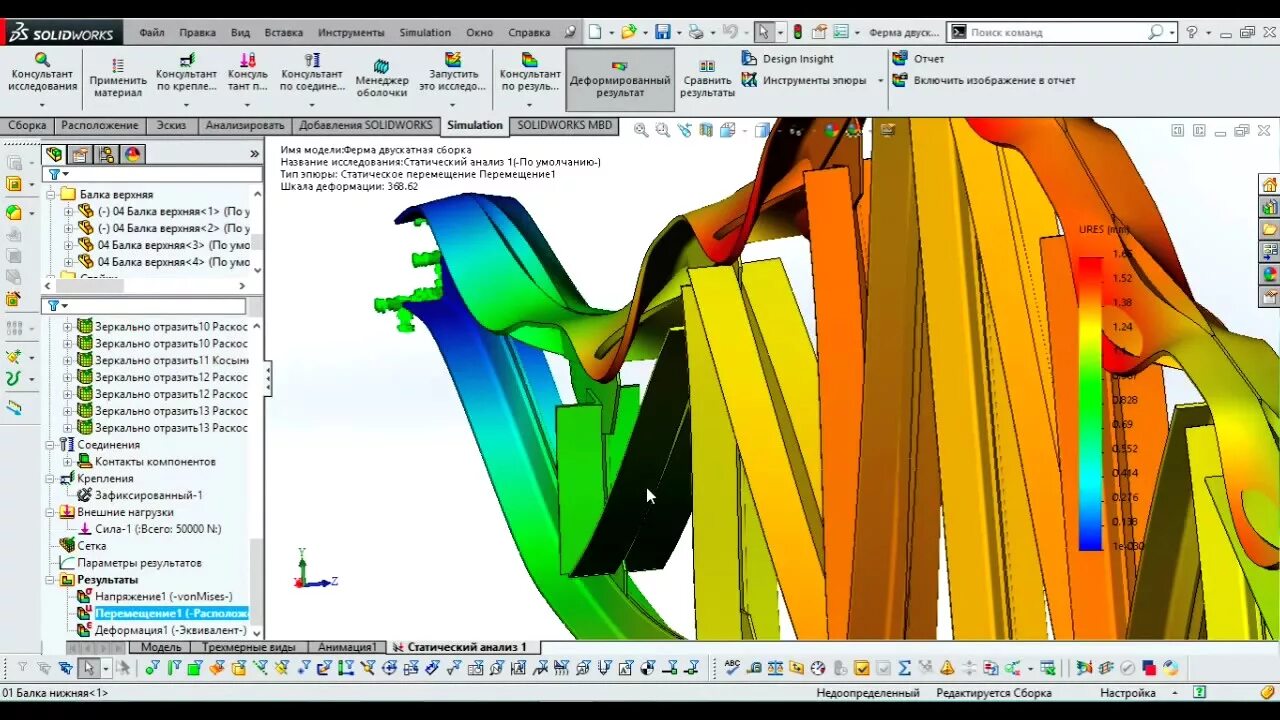Click Include Image in Report

coord(984,80)
